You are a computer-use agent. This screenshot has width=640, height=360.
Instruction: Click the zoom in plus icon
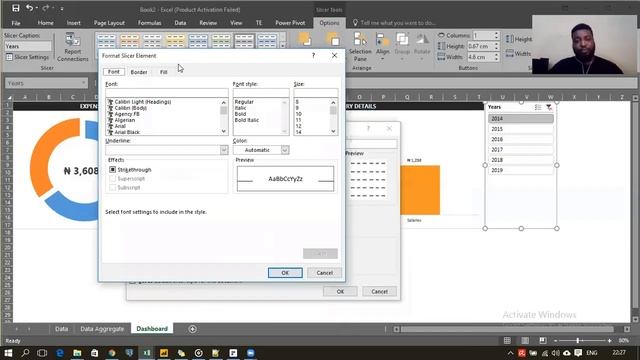point(609,340)
